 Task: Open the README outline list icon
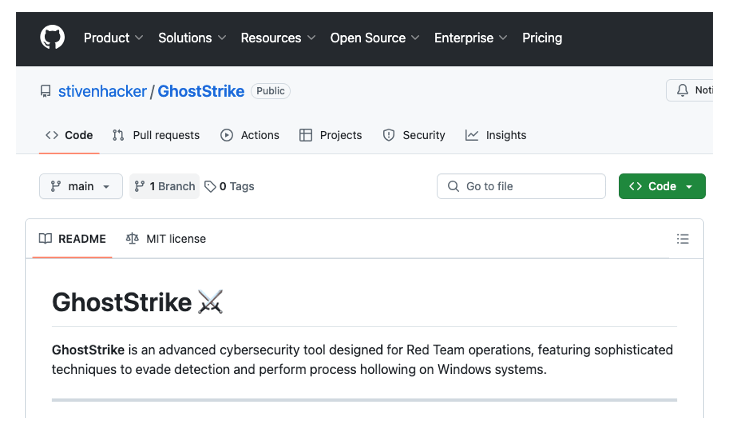click(682, 239)
